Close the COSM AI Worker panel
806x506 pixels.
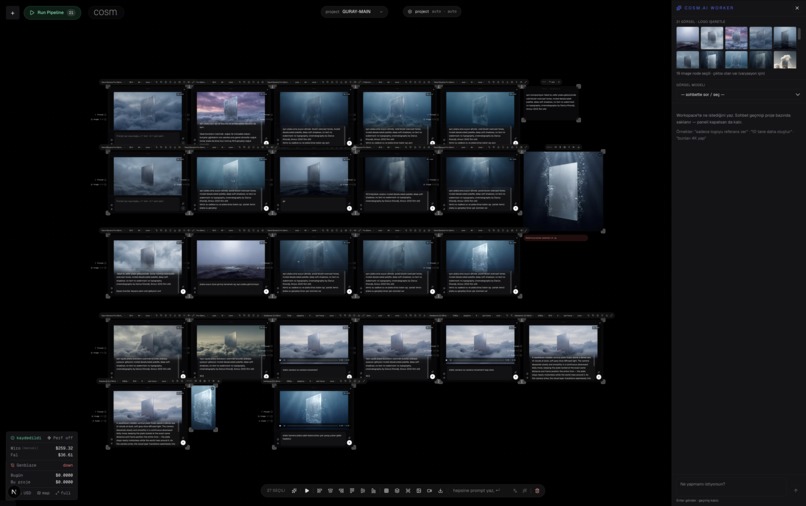(x=797, y=8)
